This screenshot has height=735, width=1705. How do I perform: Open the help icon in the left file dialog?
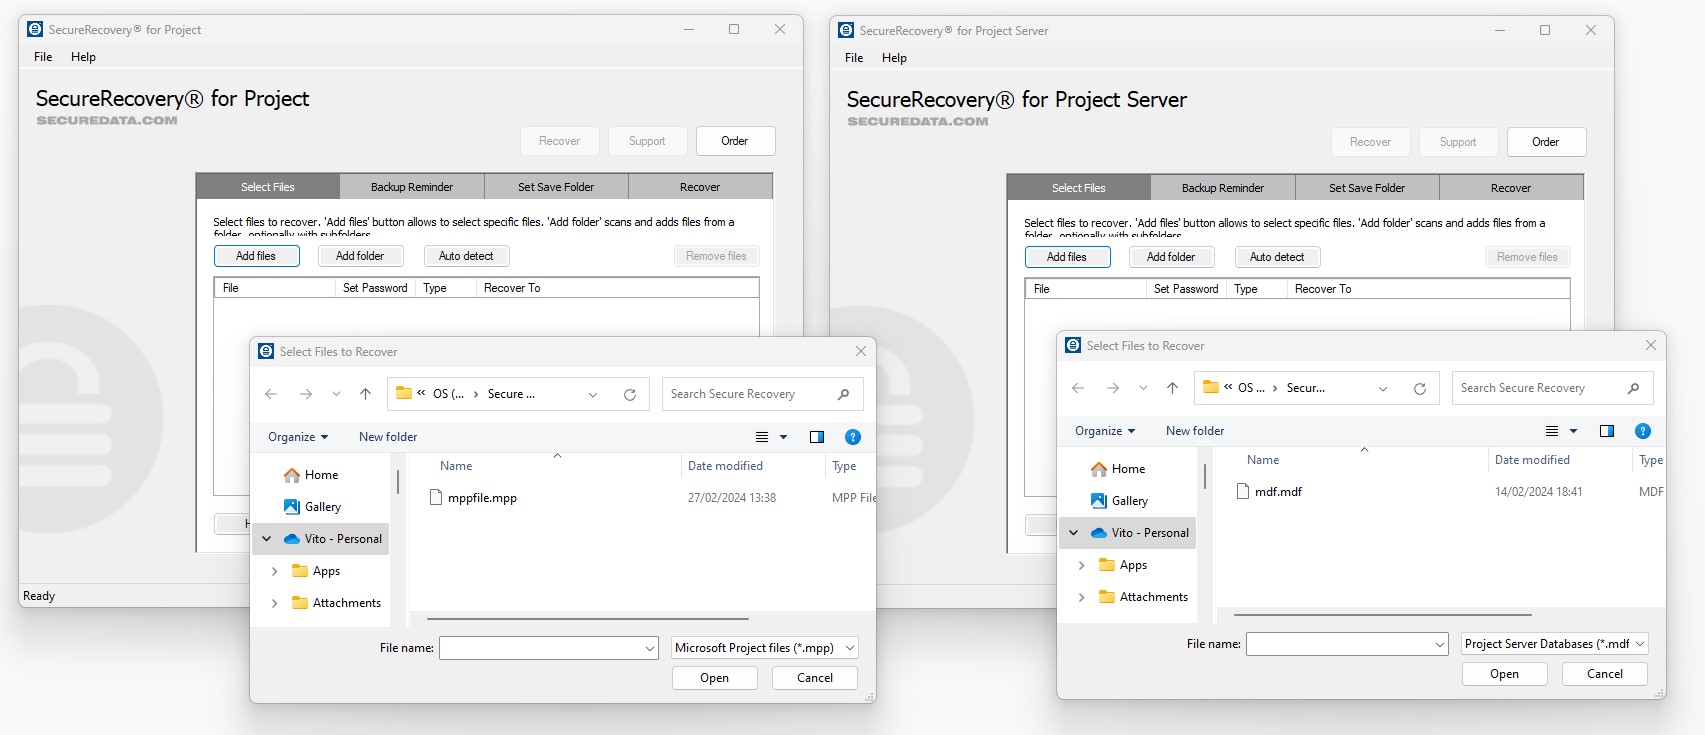(852, 437)
